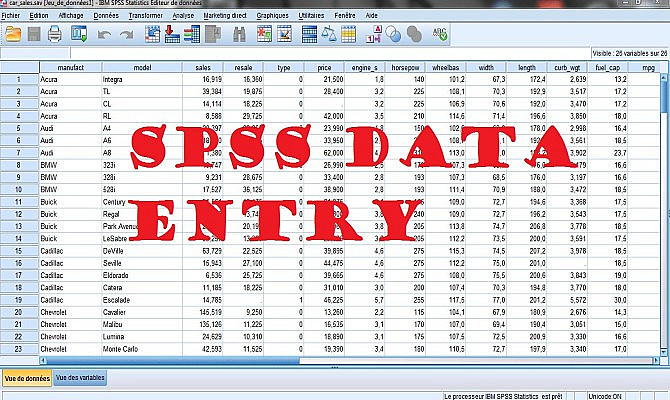Open Weight cases with the scales icon

pyautogui.click(x=329, y=34)
